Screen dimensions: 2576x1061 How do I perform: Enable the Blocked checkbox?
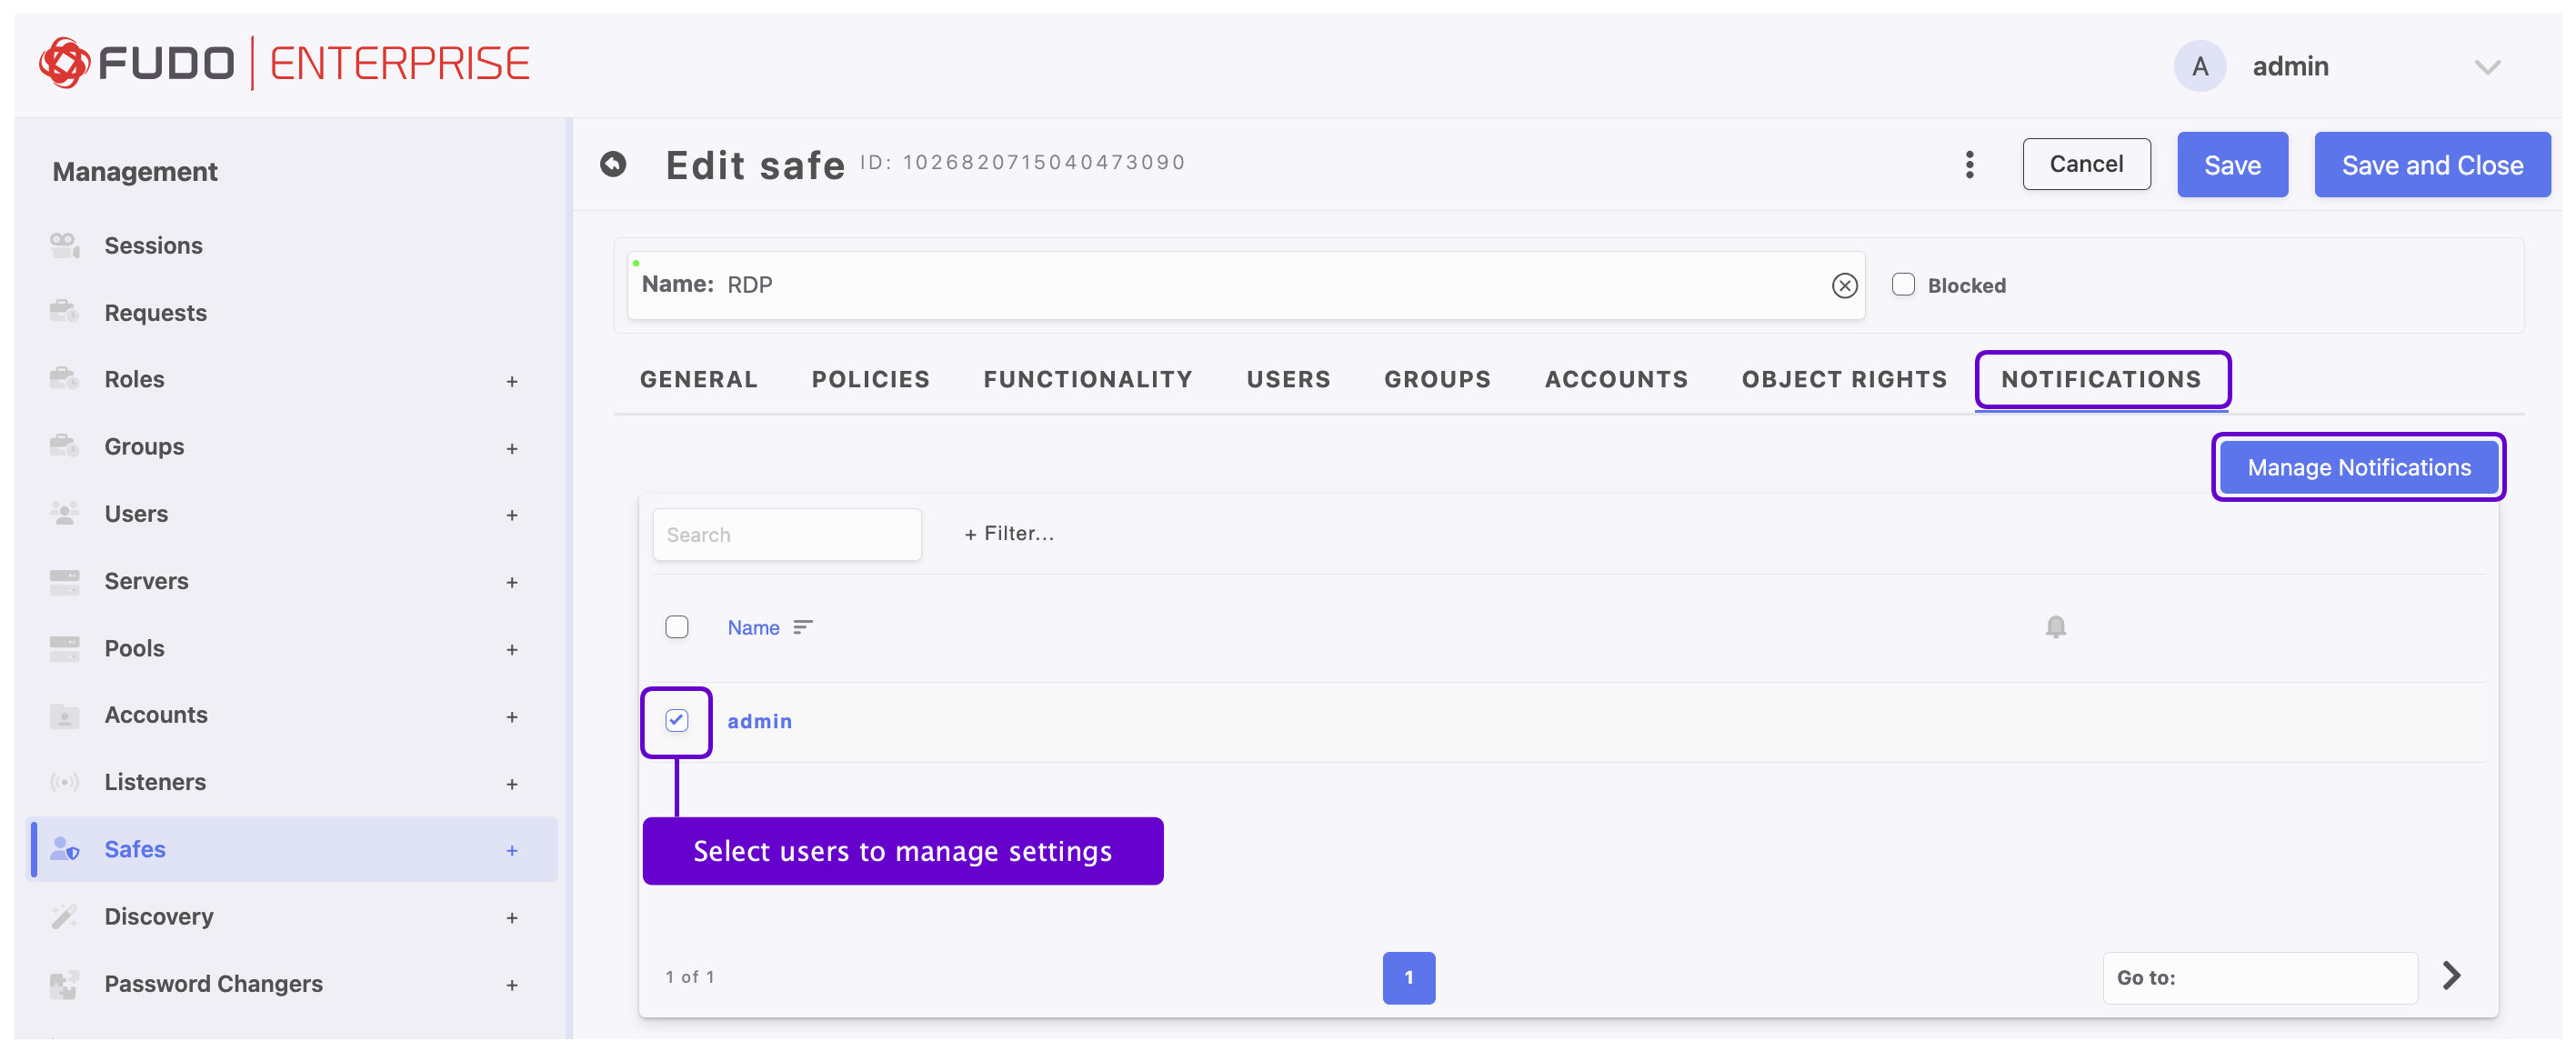1903,285
